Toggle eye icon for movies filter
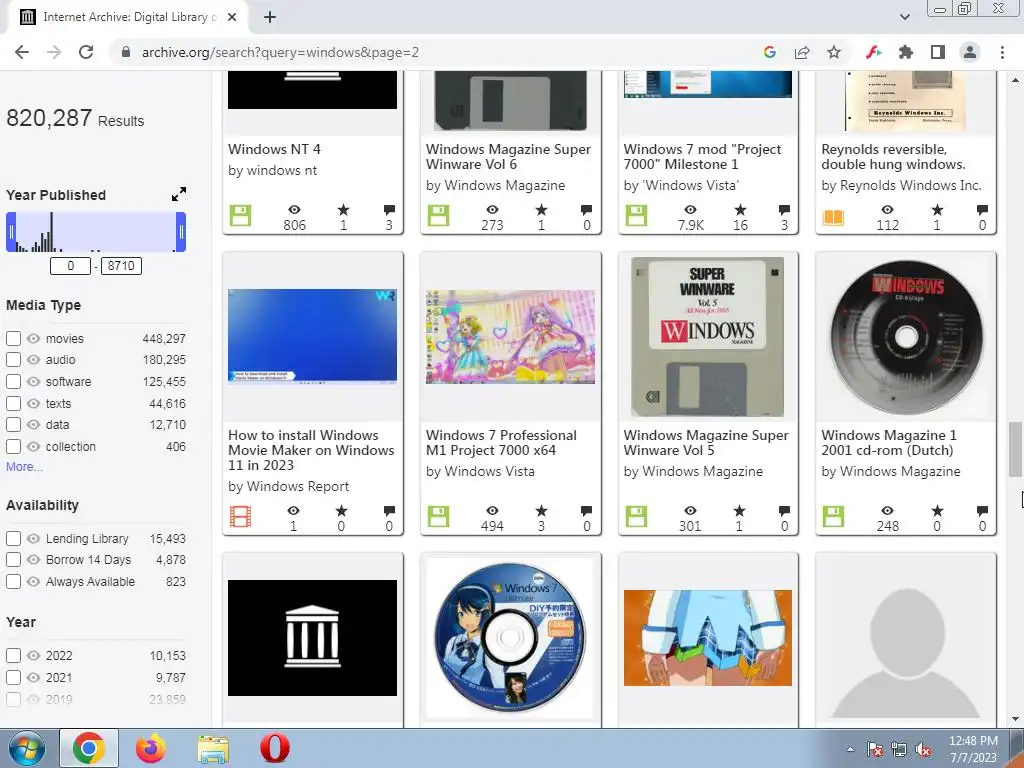Screen dimensions: 1024x768 [33, 338]
